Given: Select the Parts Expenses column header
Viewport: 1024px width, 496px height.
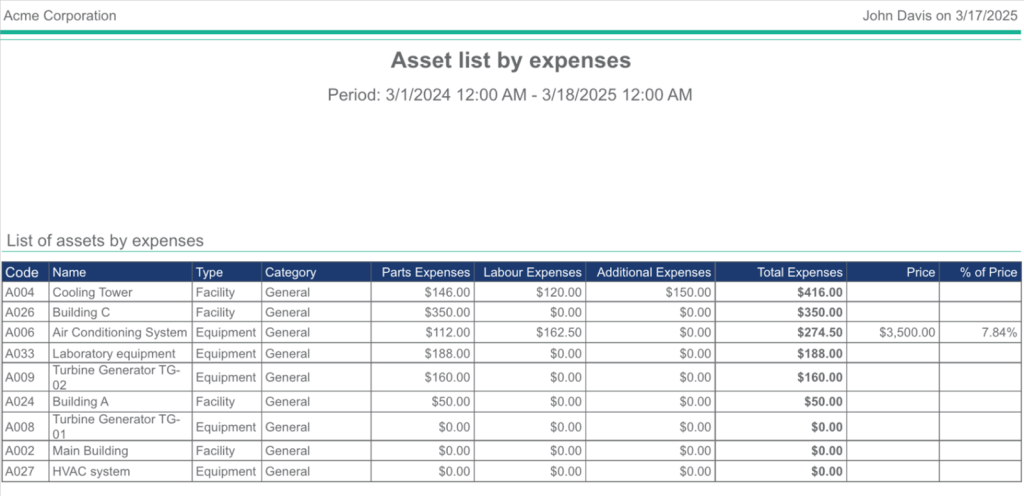Looking at the screenshot, I should pyautogui.click(x=425, y=272).
